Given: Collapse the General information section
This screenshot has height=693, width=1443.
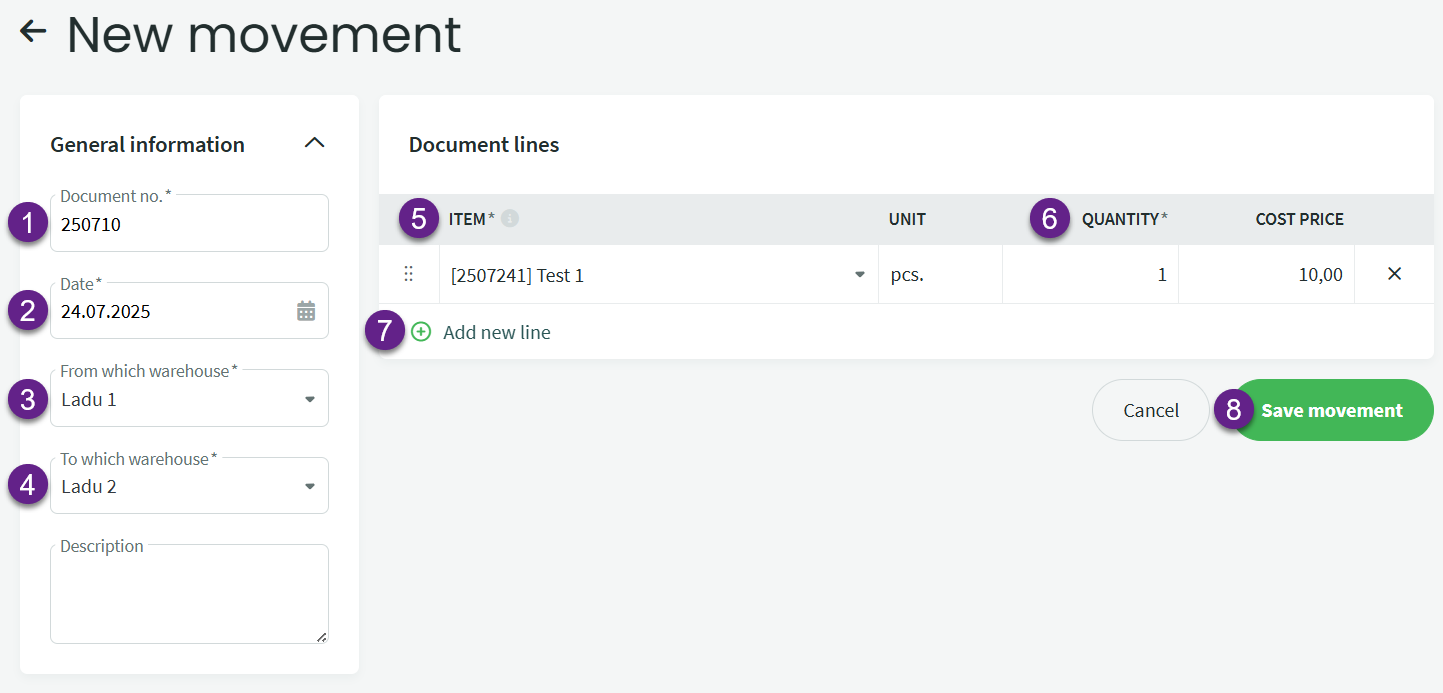Looking at the screenshot, I should click(314, 143).
